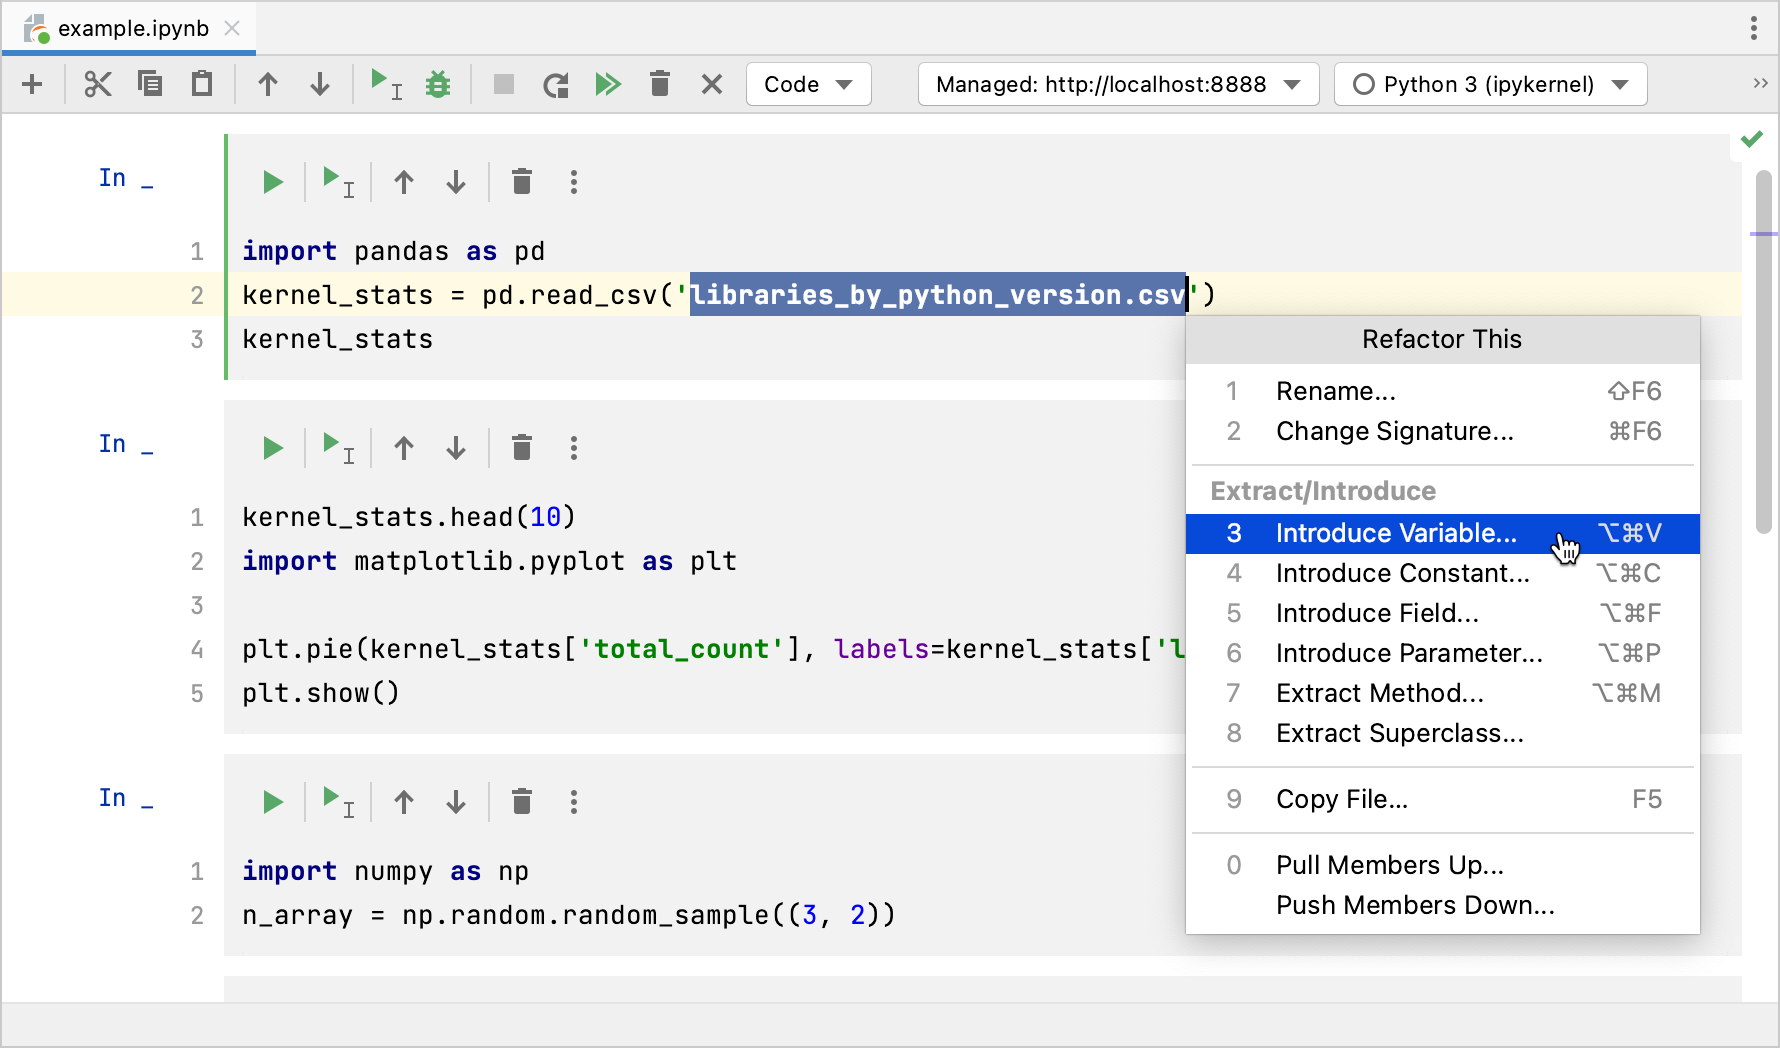Open the Code cell type dropdown
1780x1048 pixels.
[x=808, y=84]
